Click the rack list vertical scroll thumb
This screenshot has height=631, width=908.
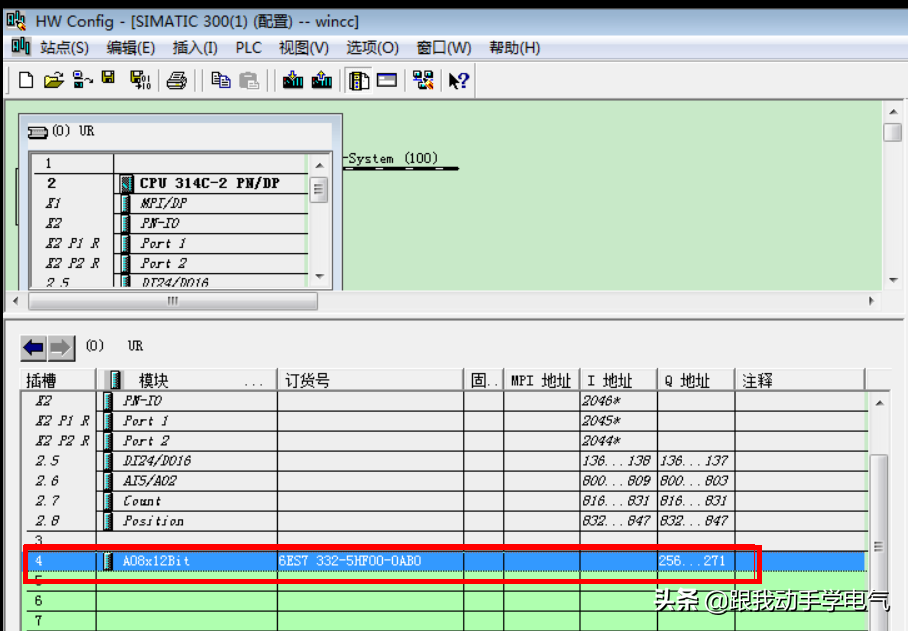click(x=319, y=190)
